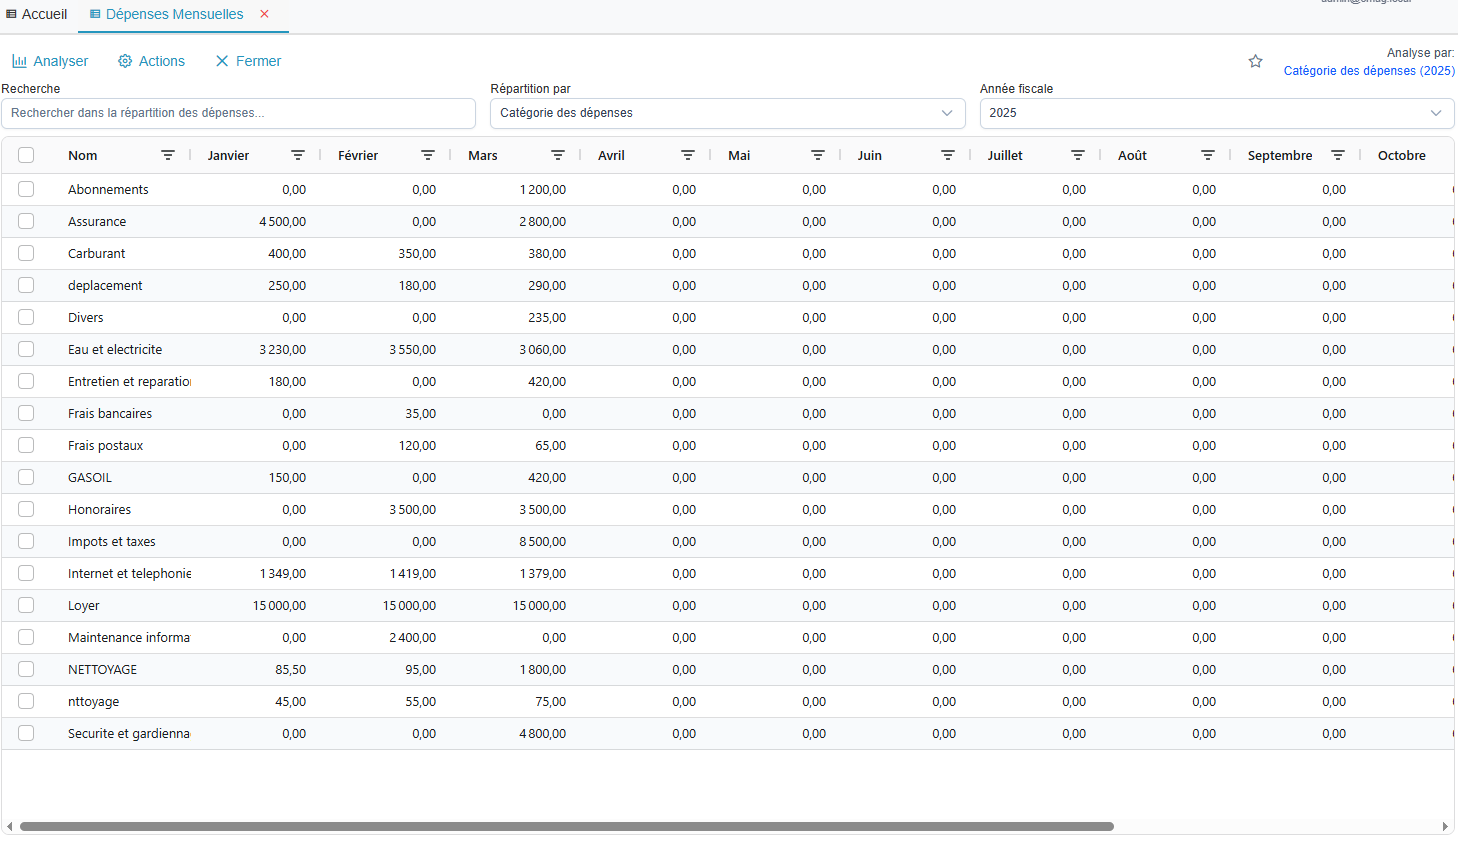
Task: Open the Année fiscale 2025 dropdown
Action: click(1216, 113)
